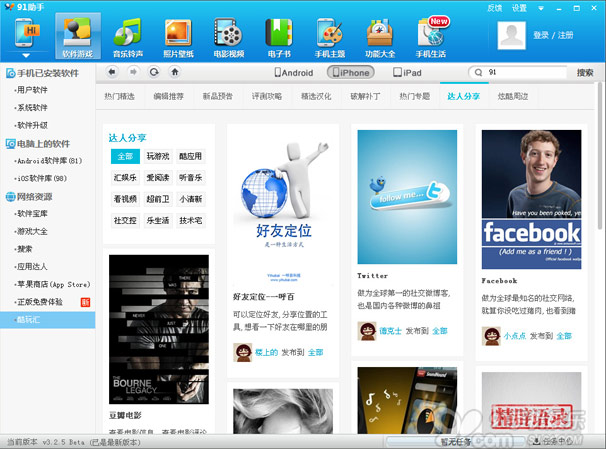This screenshot has height=449, width=606.
Task: Click the home icon in navigation bar
Action: click(x=175, y=72)
